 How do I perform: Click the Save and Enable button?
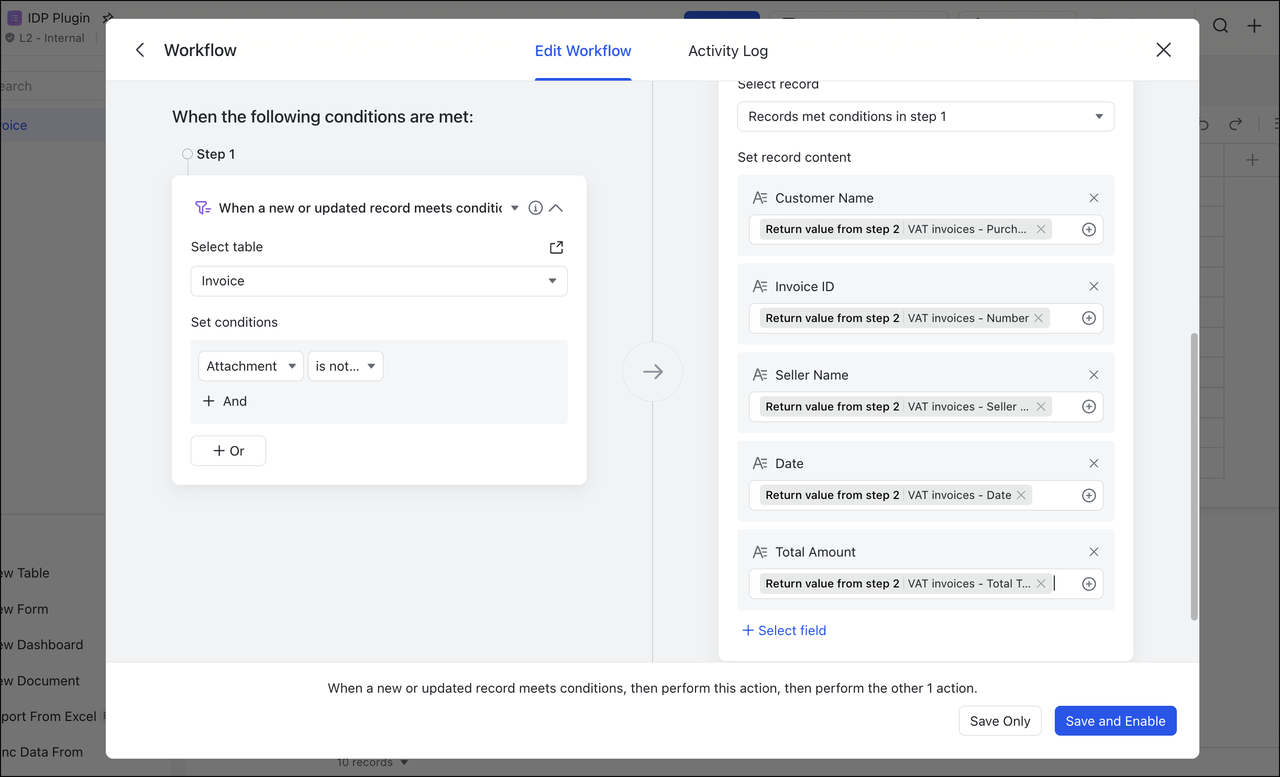(1115, 721)
